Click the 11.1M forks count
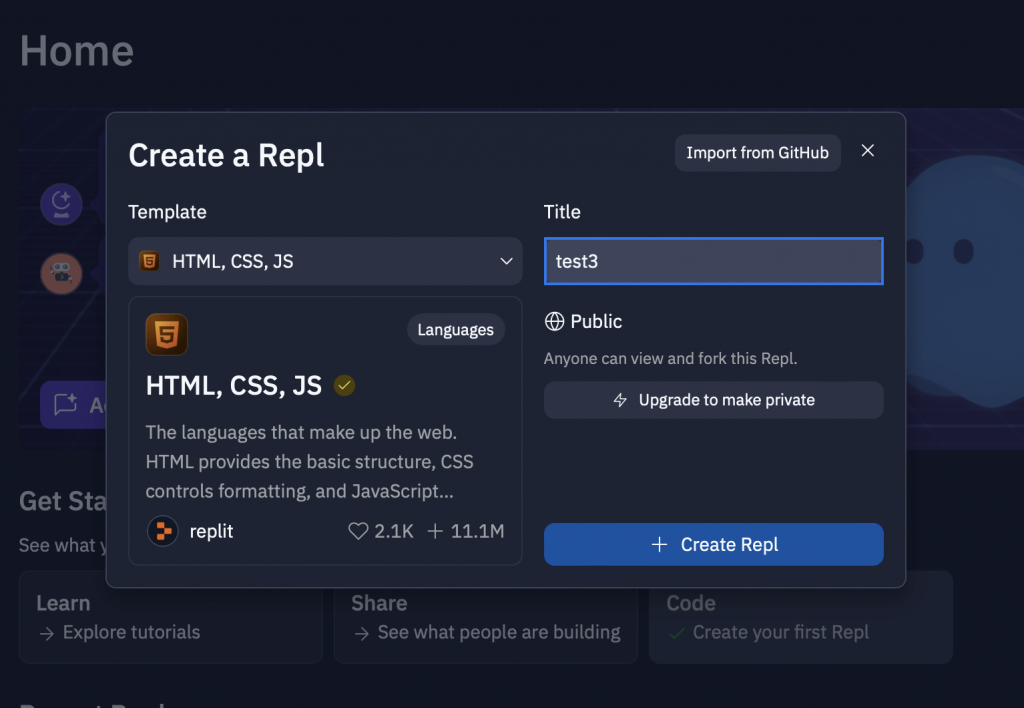 (477, 531)
